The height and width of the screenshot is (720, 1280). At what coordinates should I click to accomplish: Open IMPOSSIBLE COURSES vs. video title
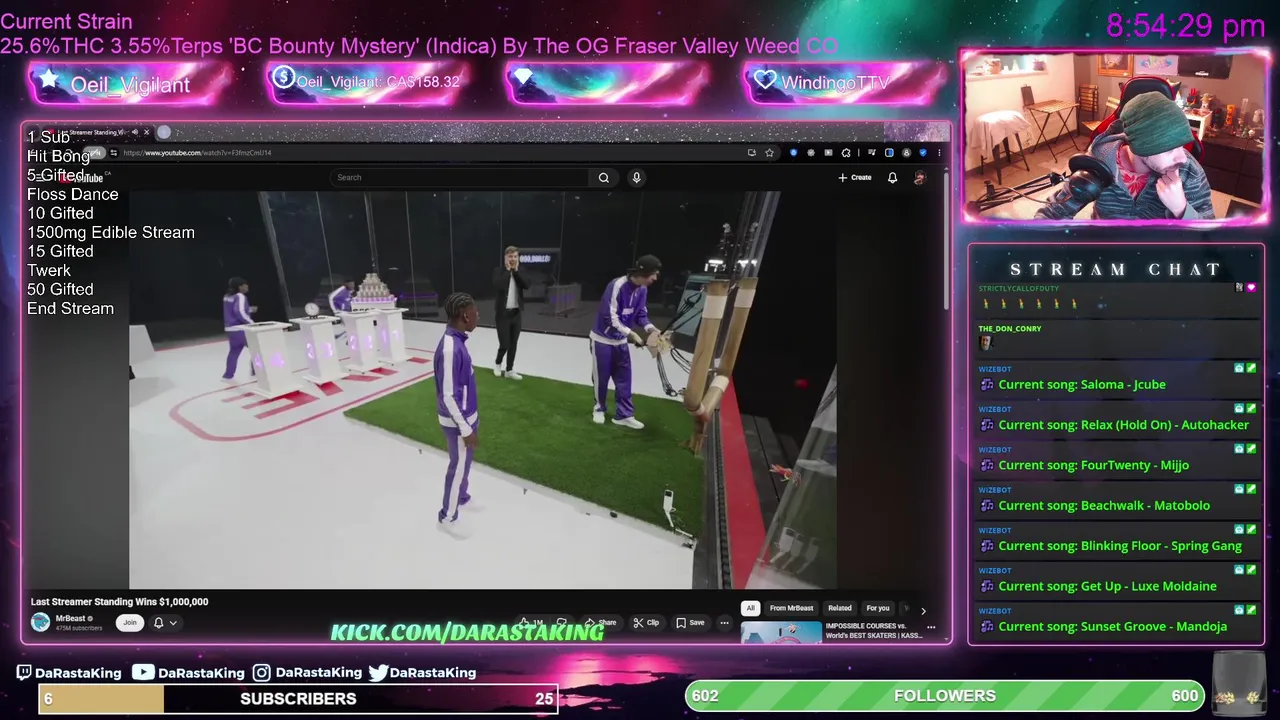(874, 631)
